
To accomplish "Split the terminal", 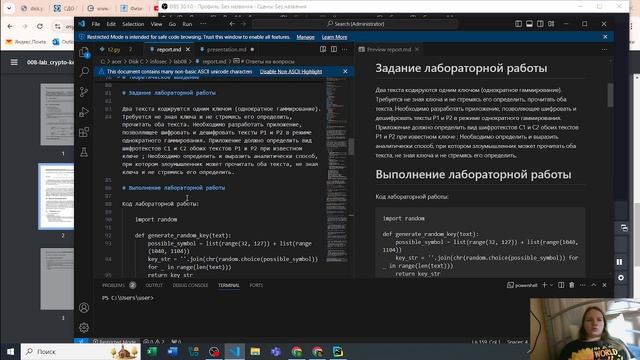I will [x=561, y=285].
